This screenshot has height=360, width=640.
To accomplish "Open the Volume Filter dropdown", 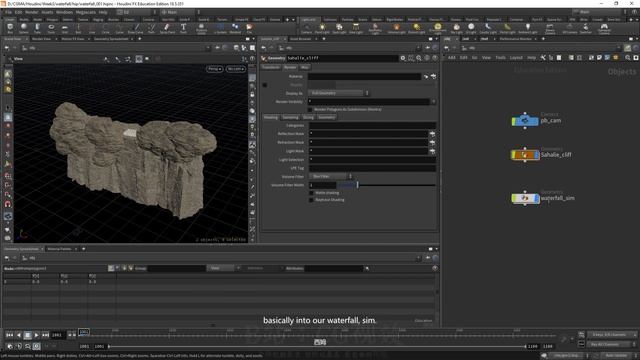I will (331, 176).
